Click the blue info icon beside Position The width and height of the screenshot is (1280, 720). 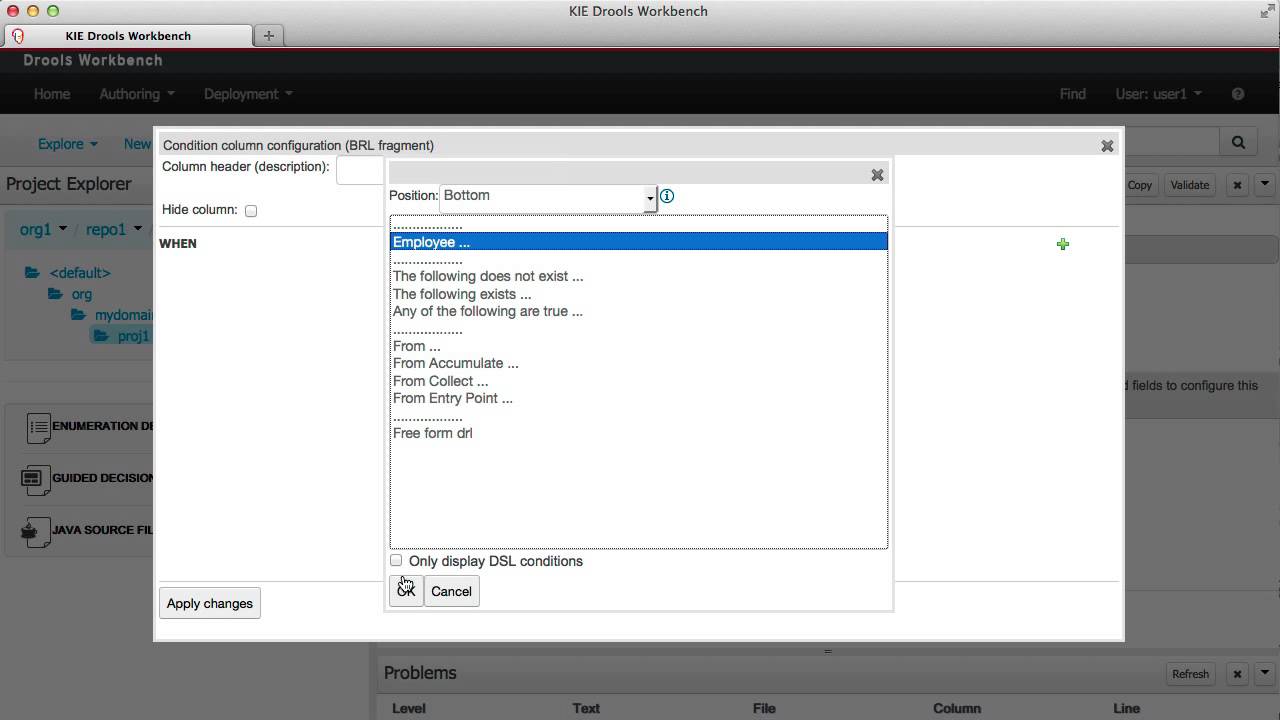(x=667, y=196)
